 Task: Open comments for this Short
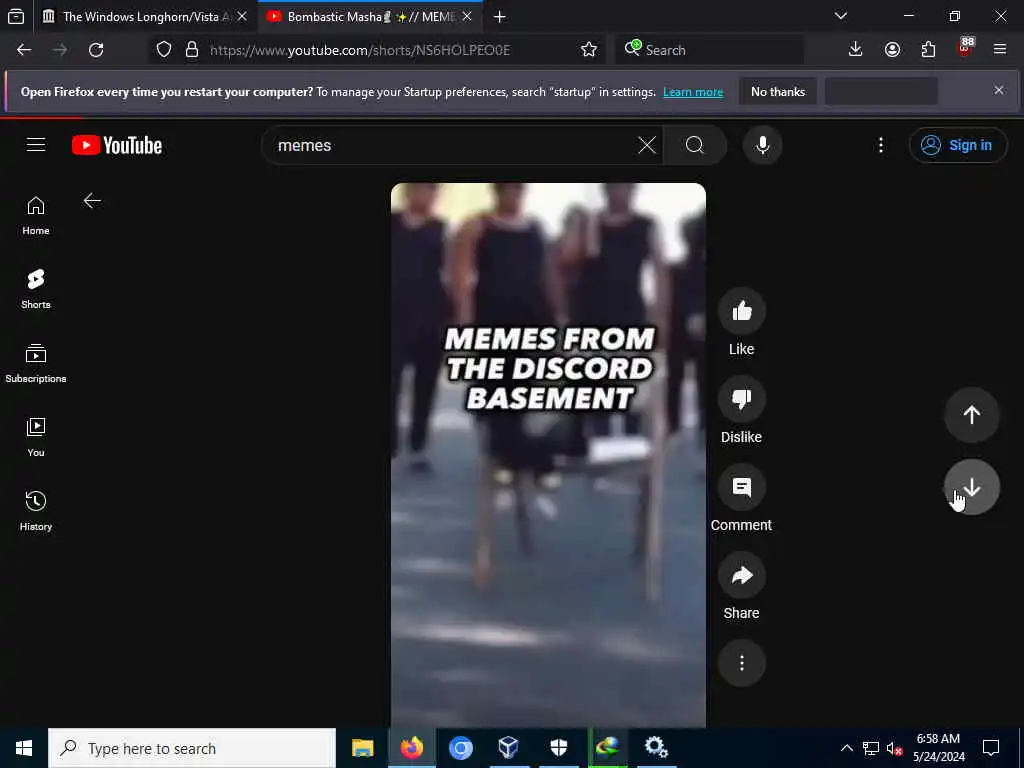click(741, 487)
